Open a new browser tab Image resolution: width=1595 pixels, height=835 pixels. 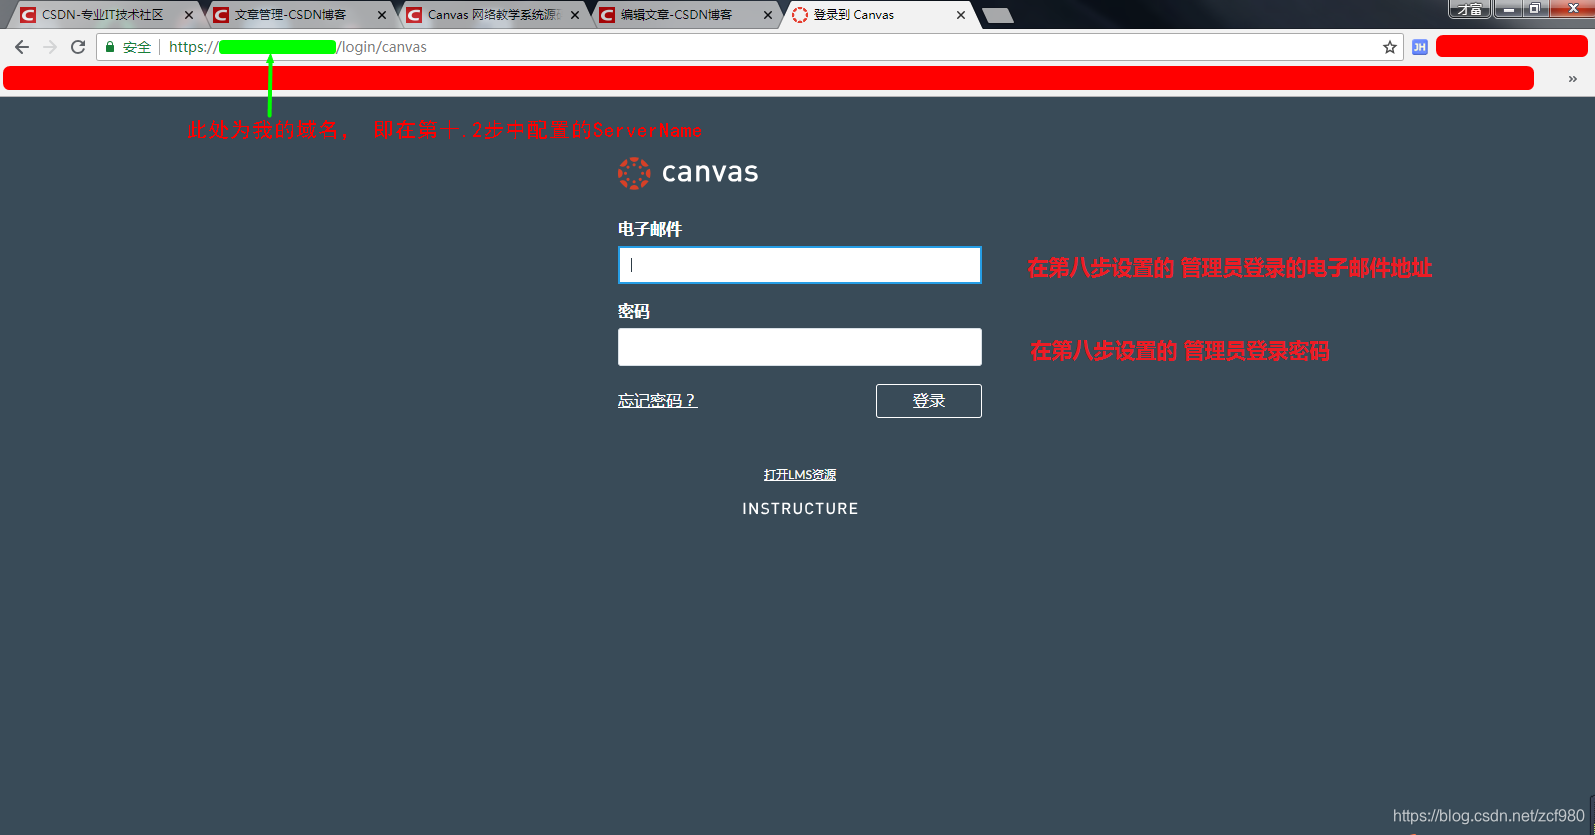(x=998, y=15)
